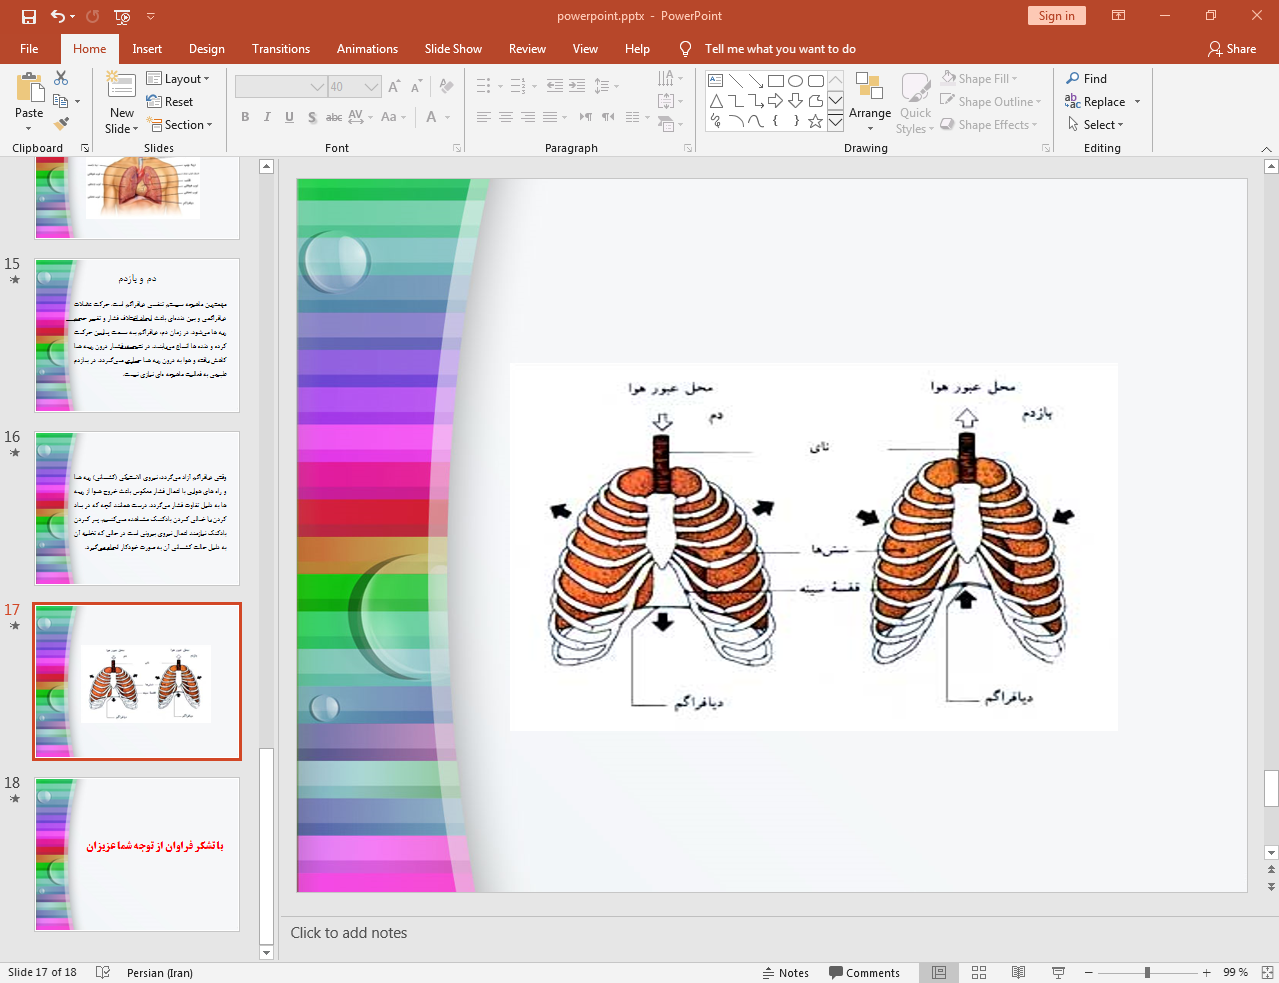1279x983 pixels.
Task: Switch to the Design tab
Action: pyautogui.click(x=207, y=49)
